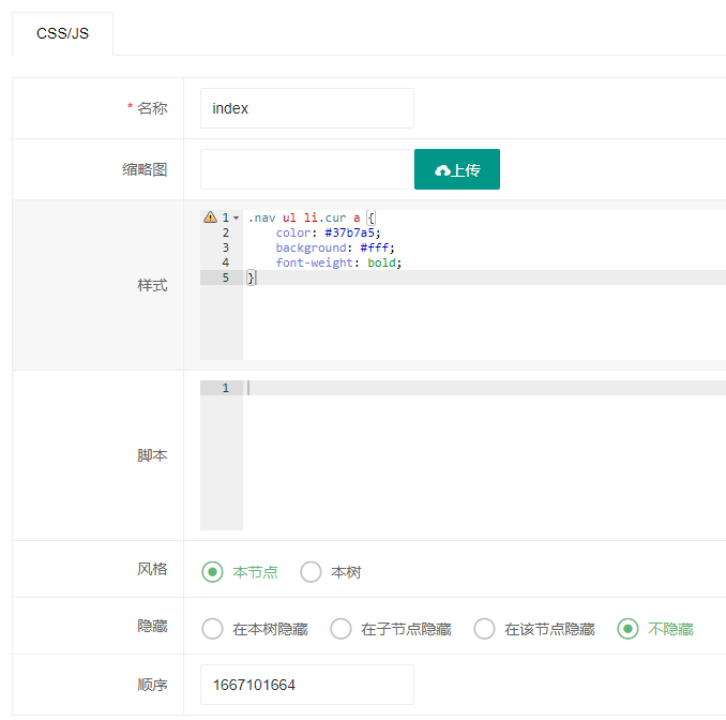Viewport: 726px width, 720px height.
Task: Switch to the CSS/JS tab
Action: coord(62,33)
